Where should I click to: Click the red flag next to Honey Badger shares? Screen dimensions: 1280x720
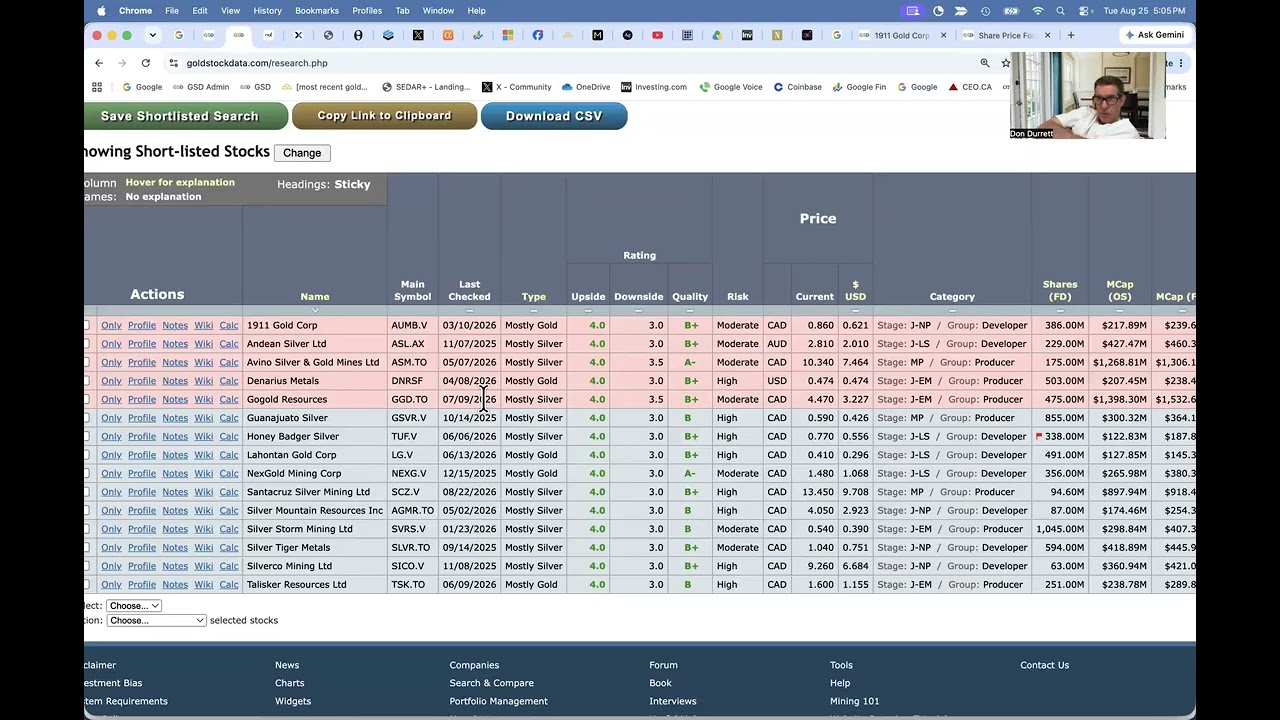[1039, 436]
